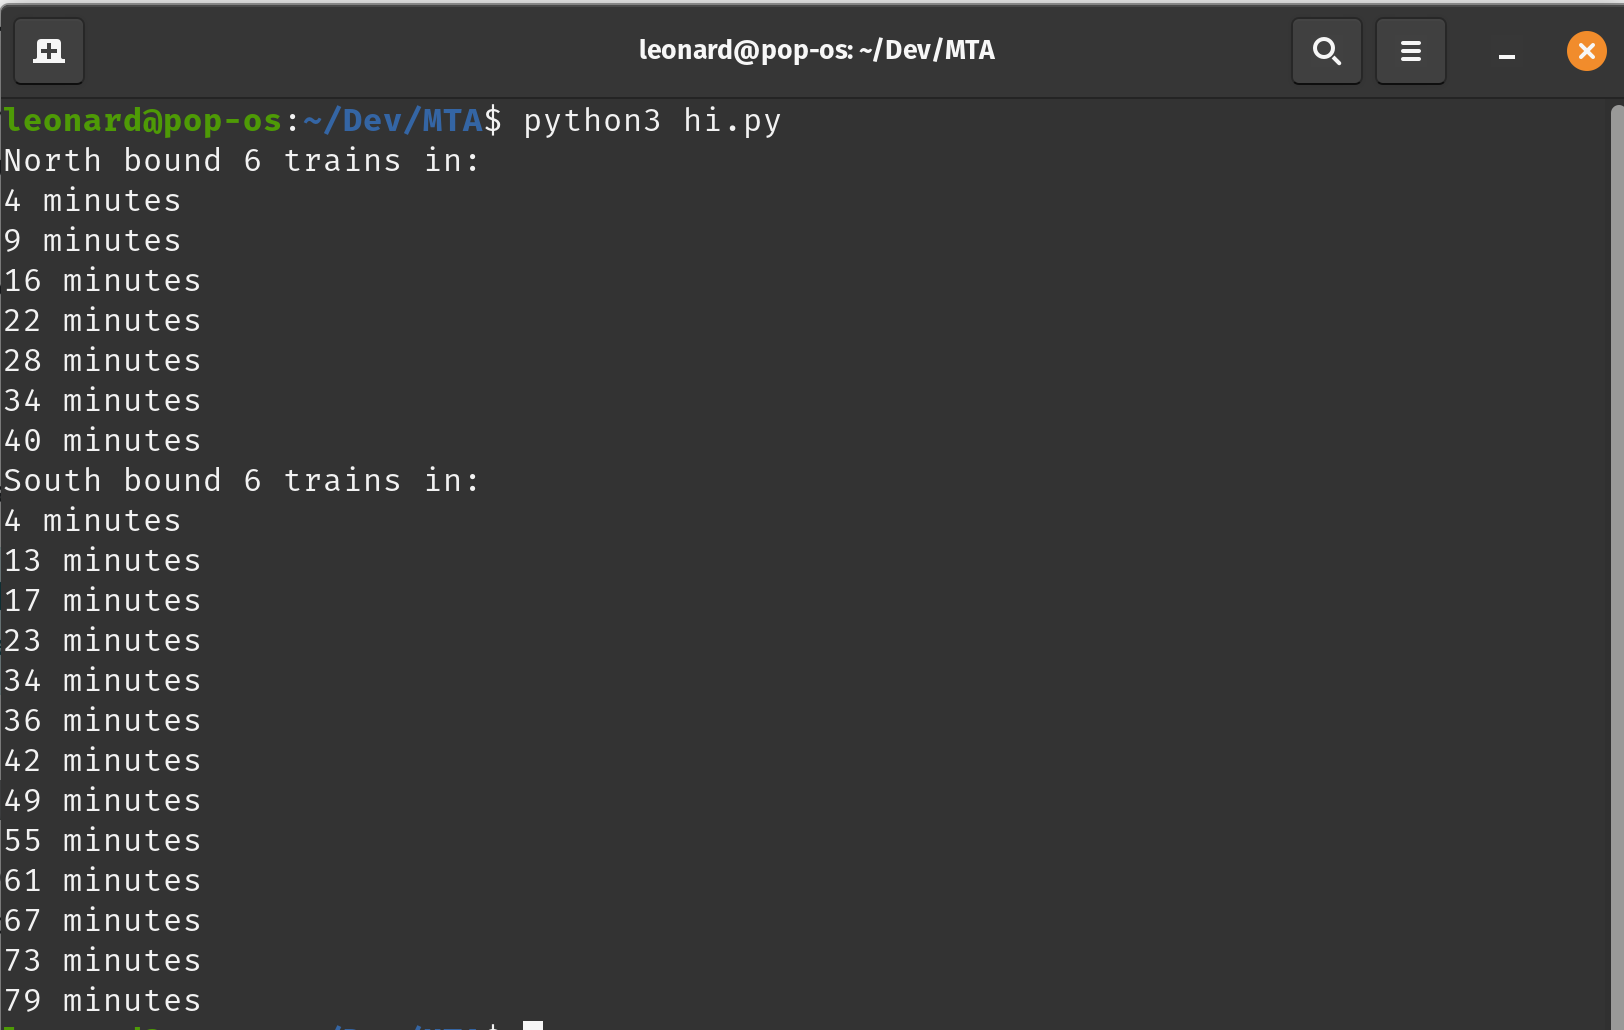
Task: Close the terminal window
Action: point(1587,51)
